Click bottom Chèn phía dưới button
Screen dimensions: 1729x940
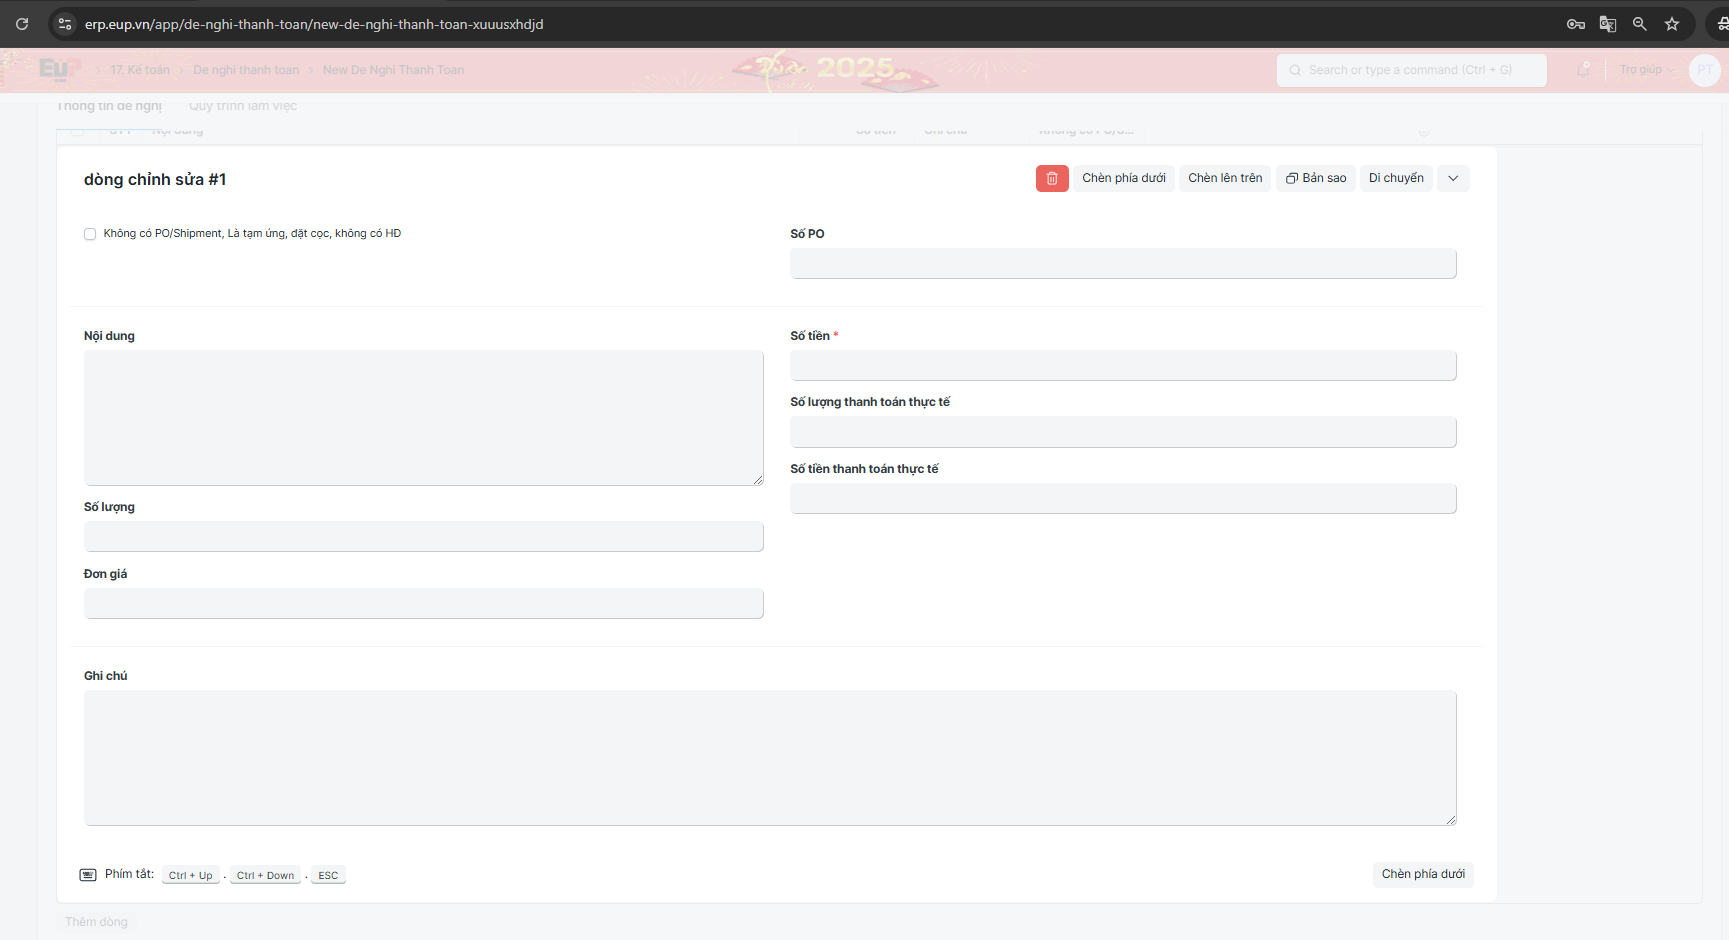1422,874
